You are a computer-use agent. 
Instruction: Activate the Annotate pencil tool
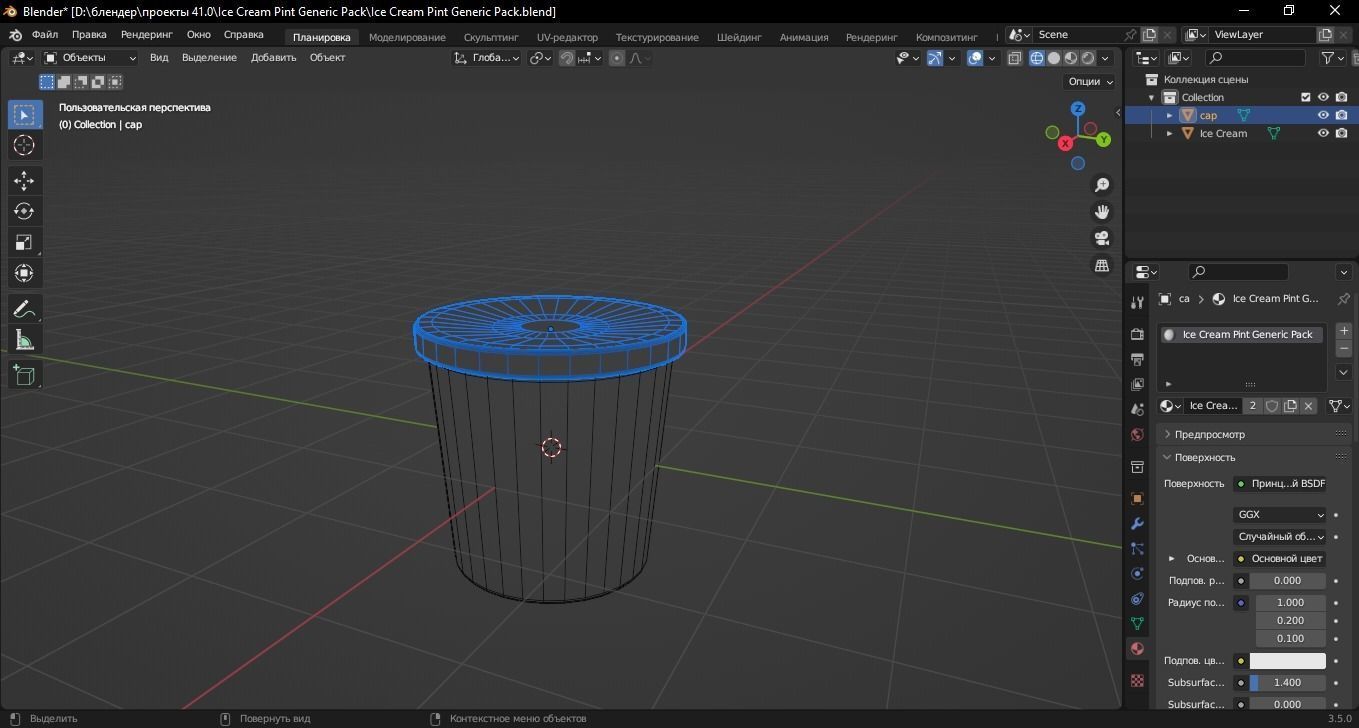(x=24, y=309)
